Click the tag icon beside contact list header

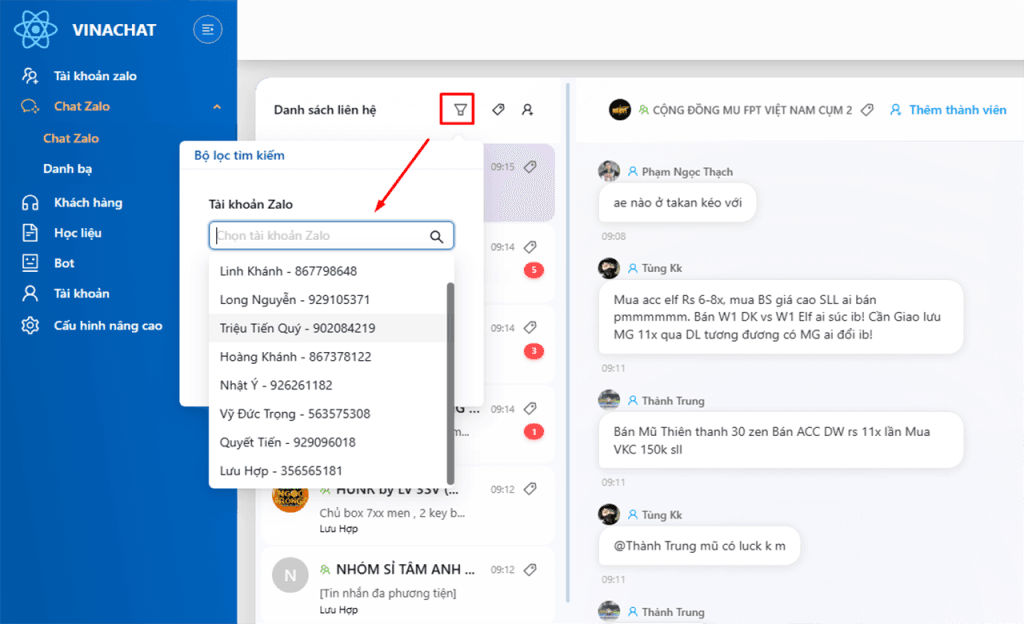(498, 110)
